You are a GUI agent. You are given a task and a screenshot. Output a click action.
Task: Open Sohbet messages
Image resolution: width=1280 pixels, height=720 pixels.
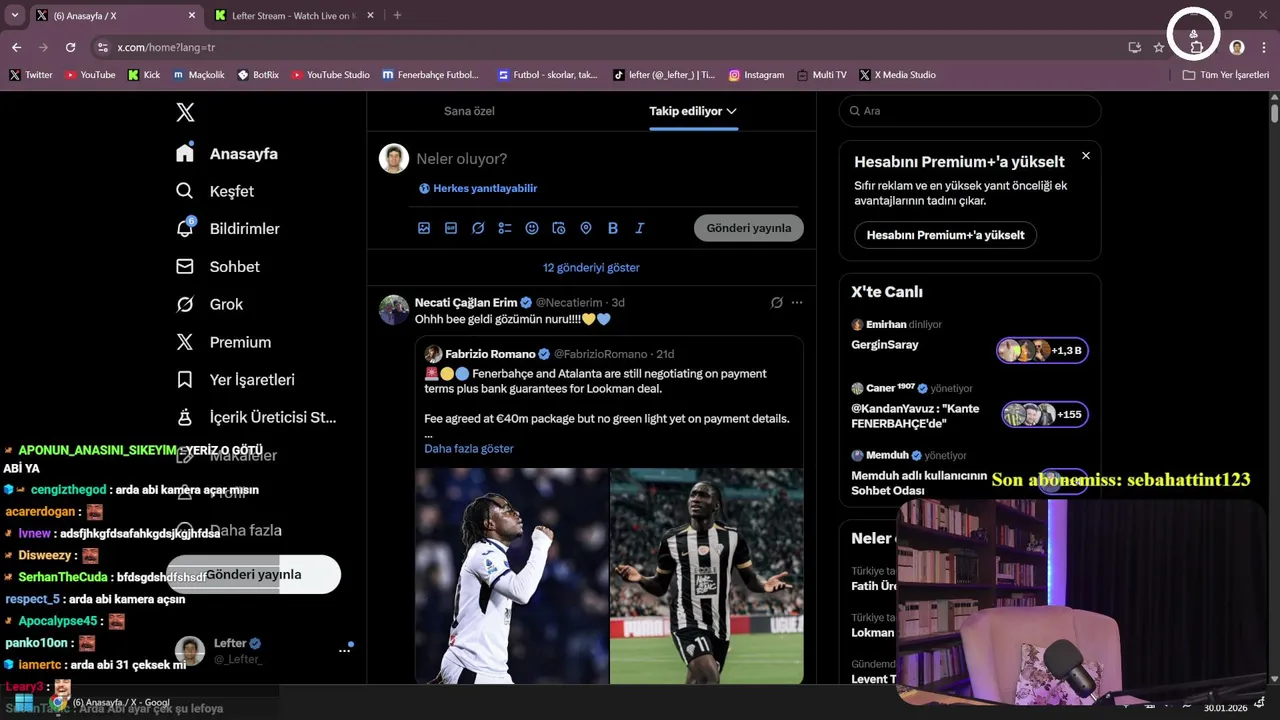coord(217,267)
